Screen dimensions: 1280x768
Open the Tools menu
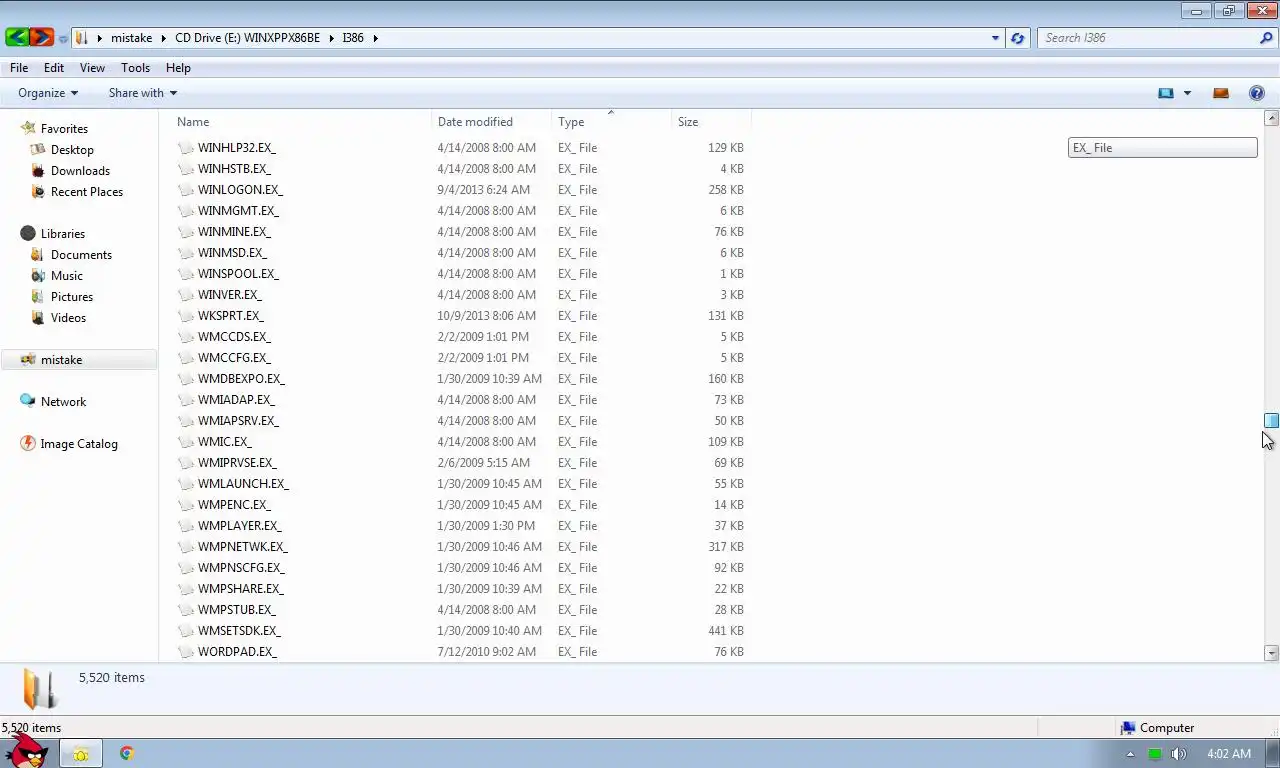pyautogui.click(x=135, y=68)
